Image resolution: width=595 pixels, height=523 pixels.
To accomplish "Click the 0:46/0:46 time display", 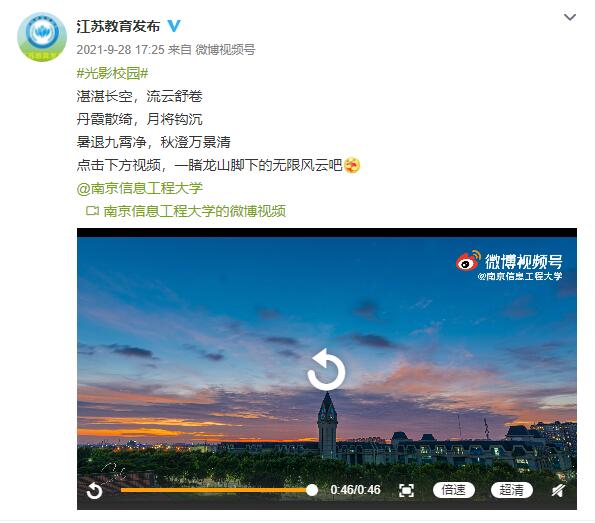I will tap(355, 490).
